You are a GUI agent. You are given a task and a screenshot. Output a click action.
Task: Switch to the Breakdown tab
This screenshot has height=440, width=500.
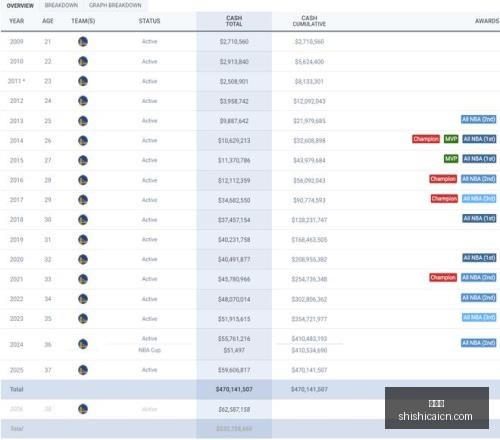tap(61, 5)
